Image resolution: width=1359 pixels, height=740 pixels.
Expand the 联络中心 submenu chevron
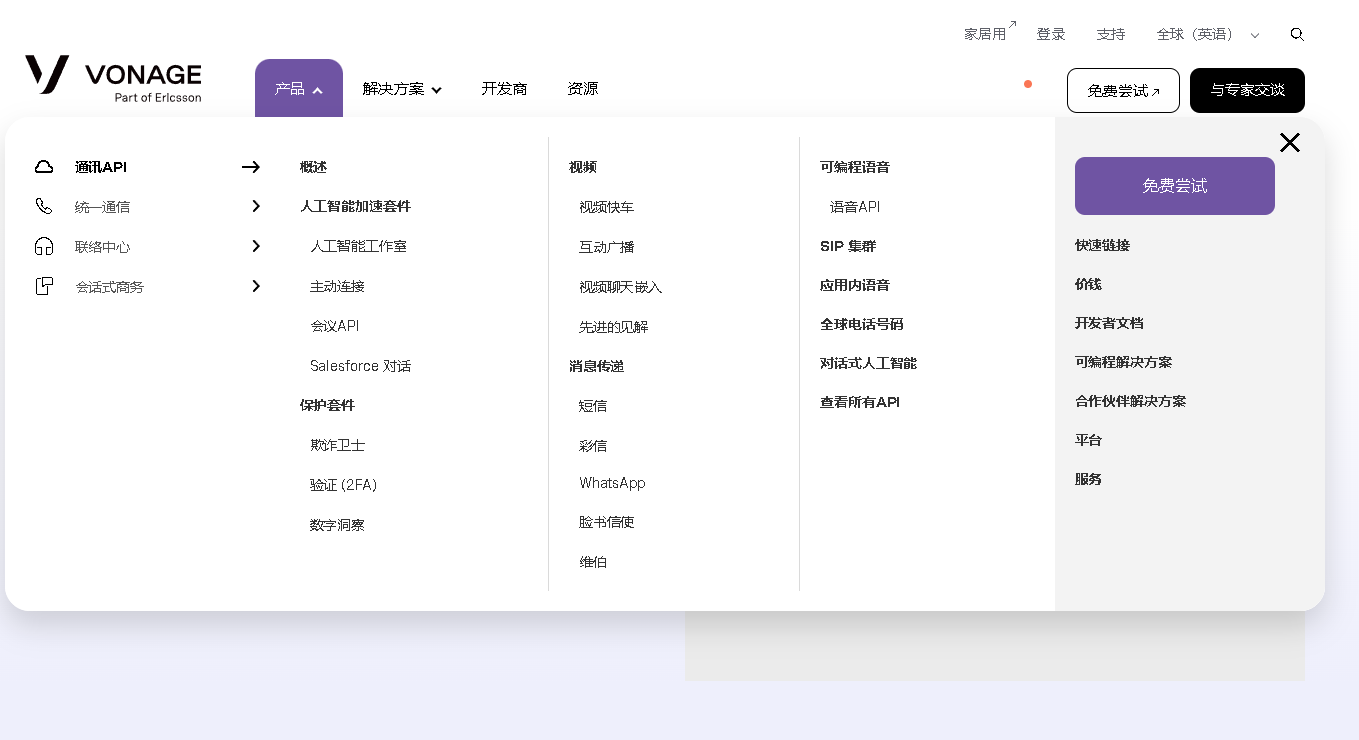(x=256, y=246)
